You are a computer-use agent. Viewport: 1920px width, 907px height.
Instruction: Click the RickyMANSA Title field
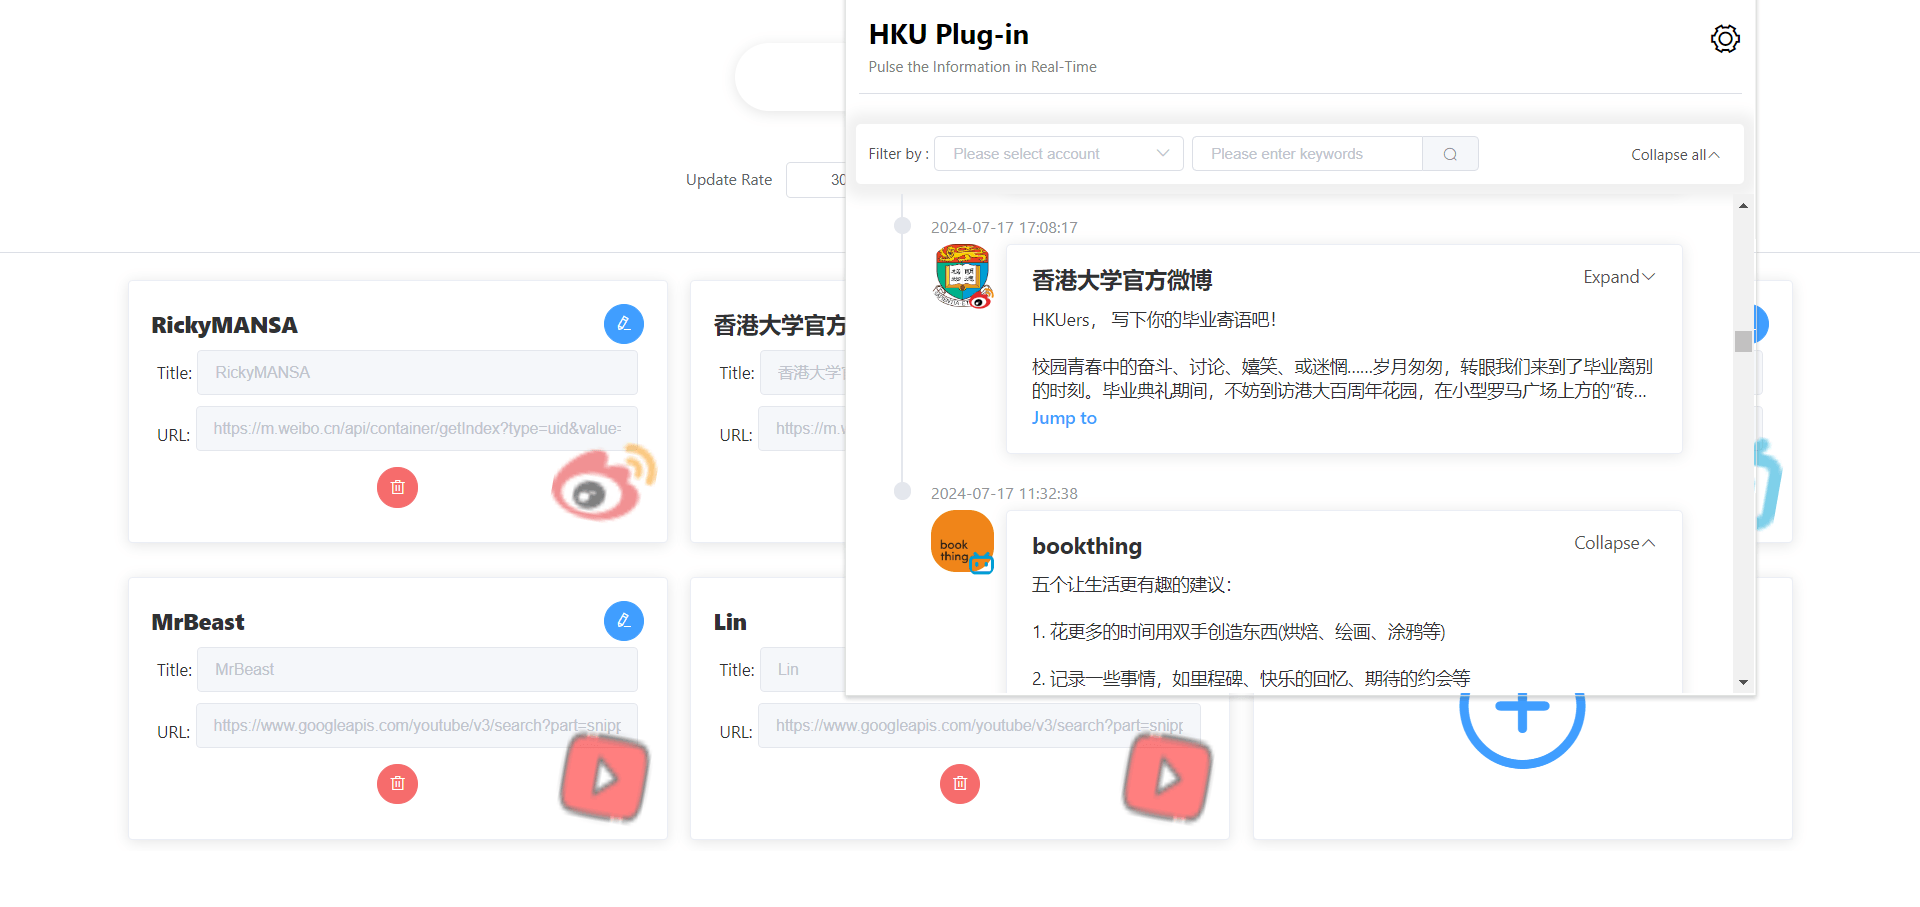[x=417, y=372]
